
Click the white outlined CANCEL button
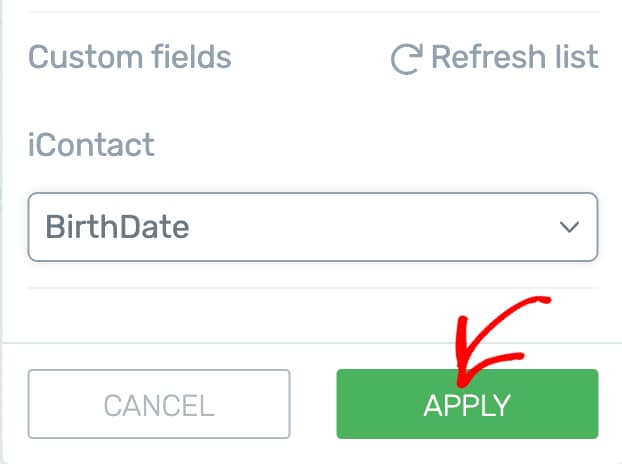tap(159, 404)
